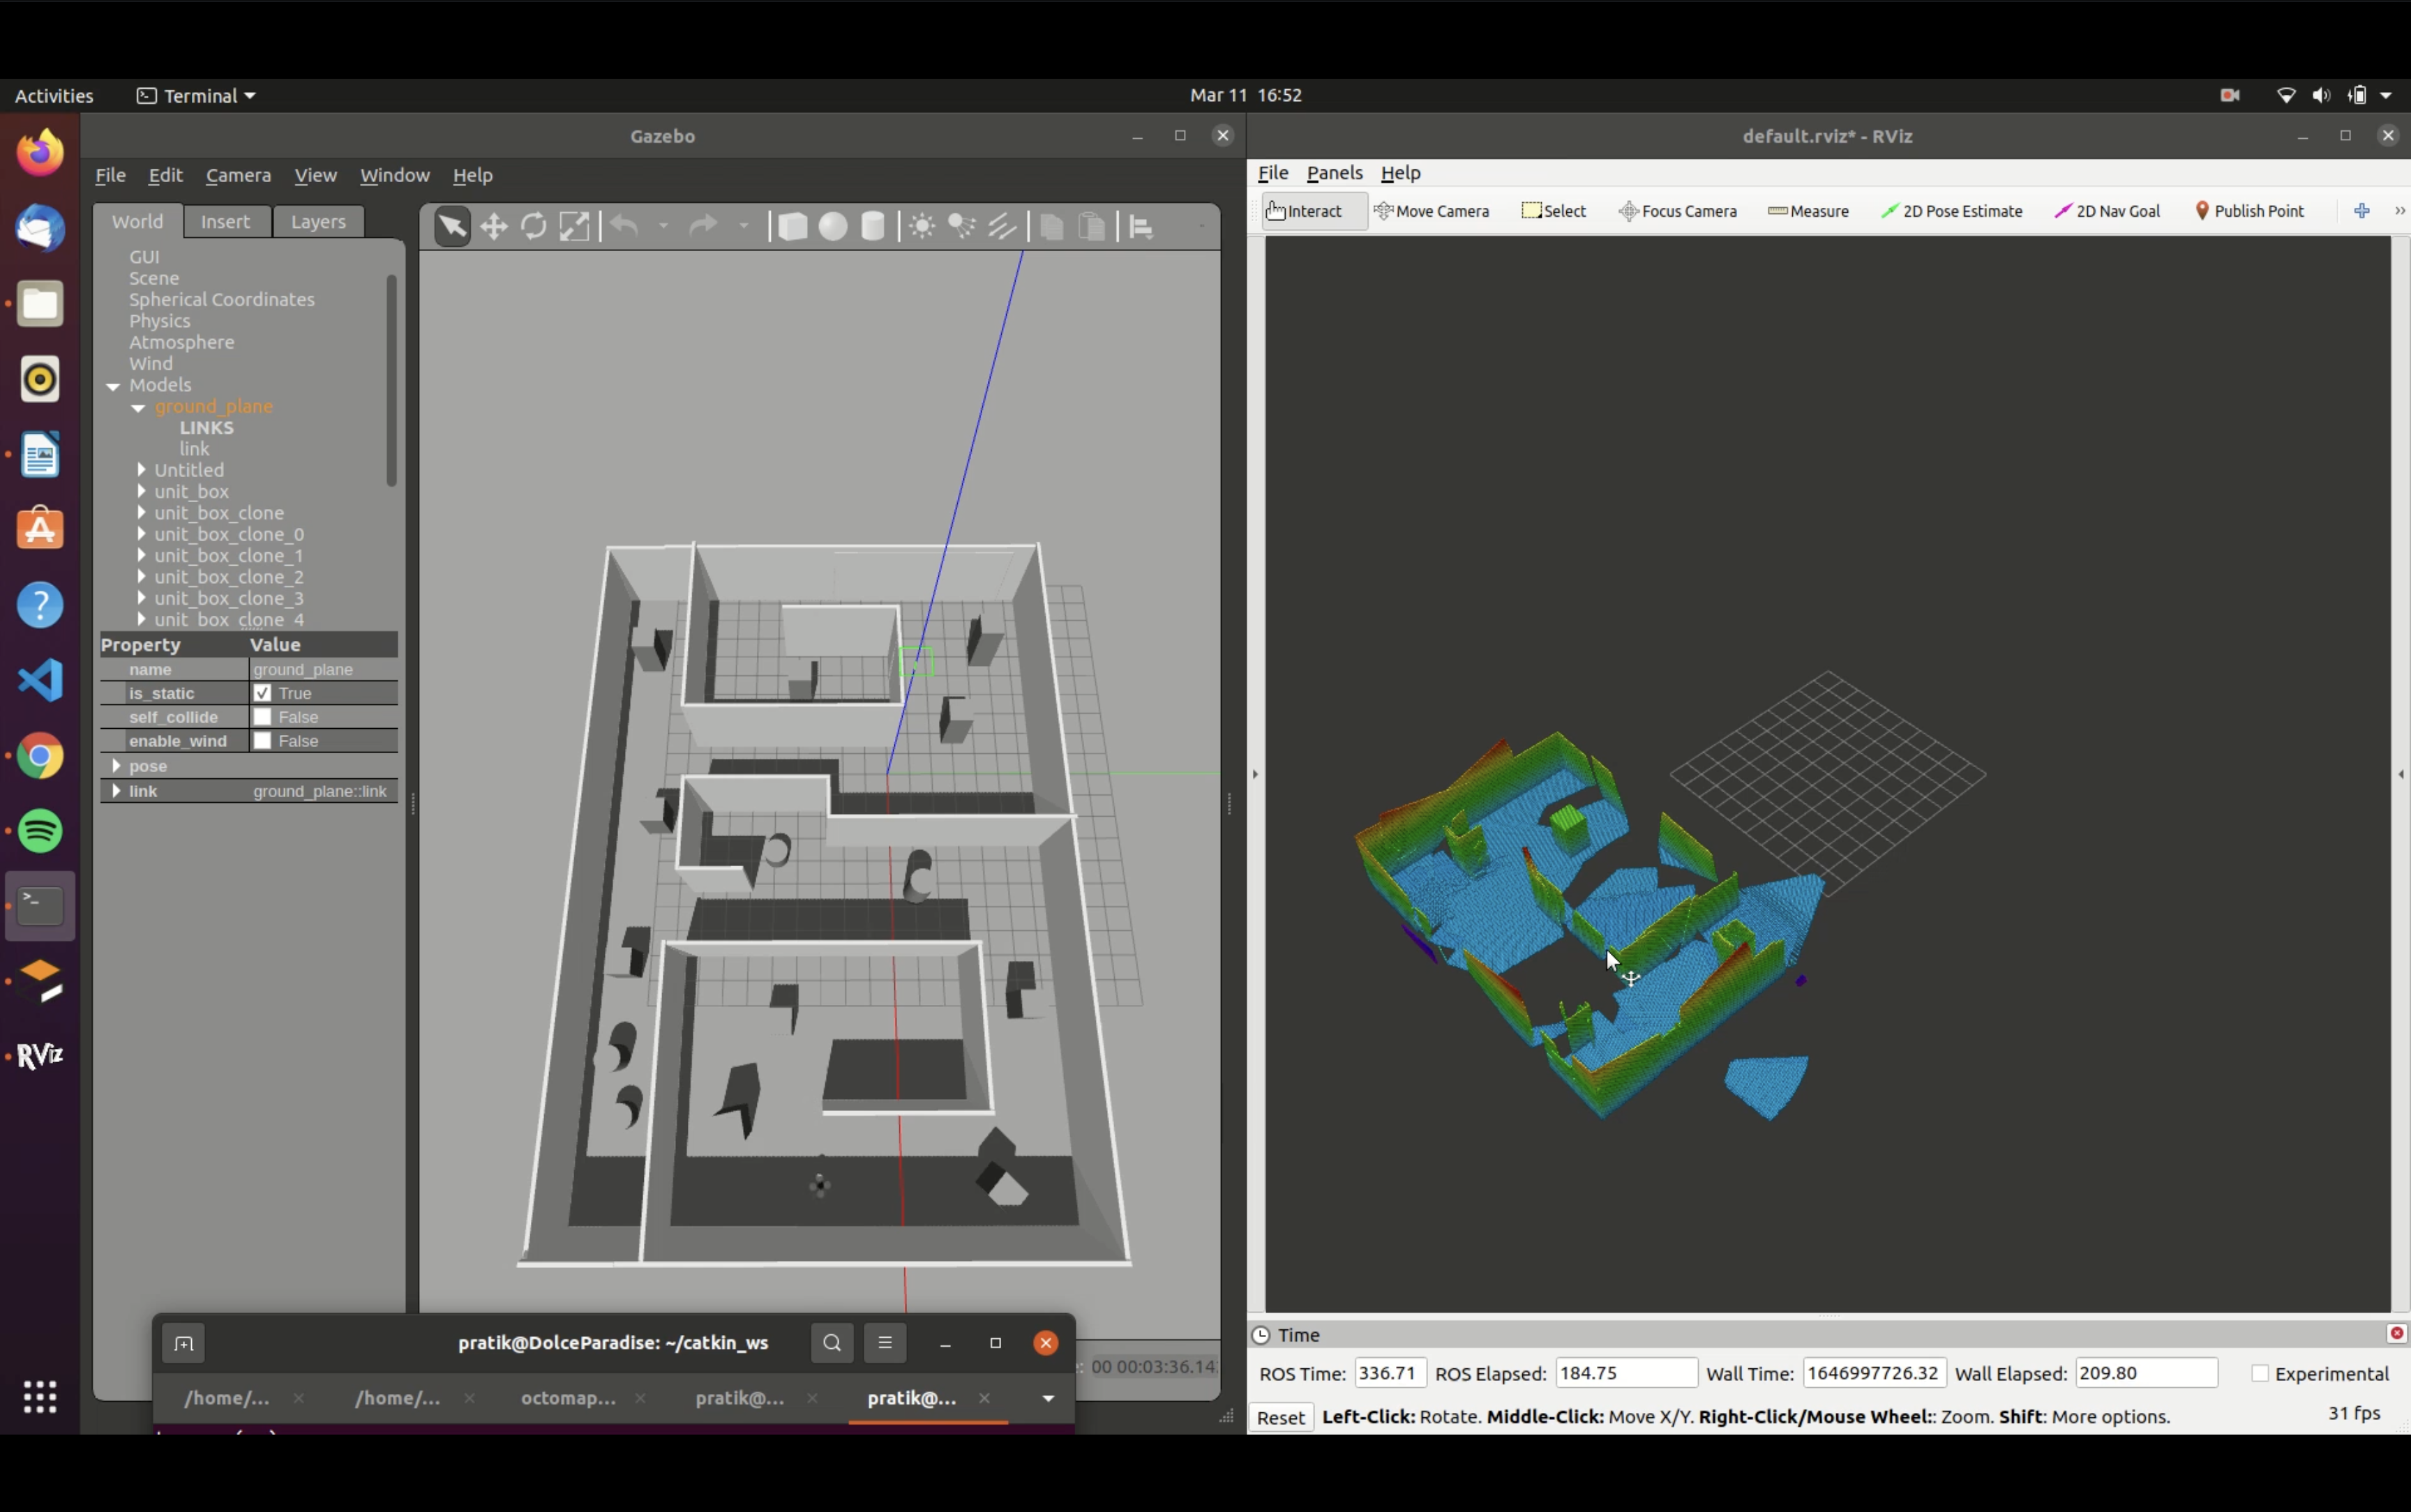Click the blue plus add-tool icon in RViz
Viewport: 2411px width, 1512px height.
click(2362, 211)
